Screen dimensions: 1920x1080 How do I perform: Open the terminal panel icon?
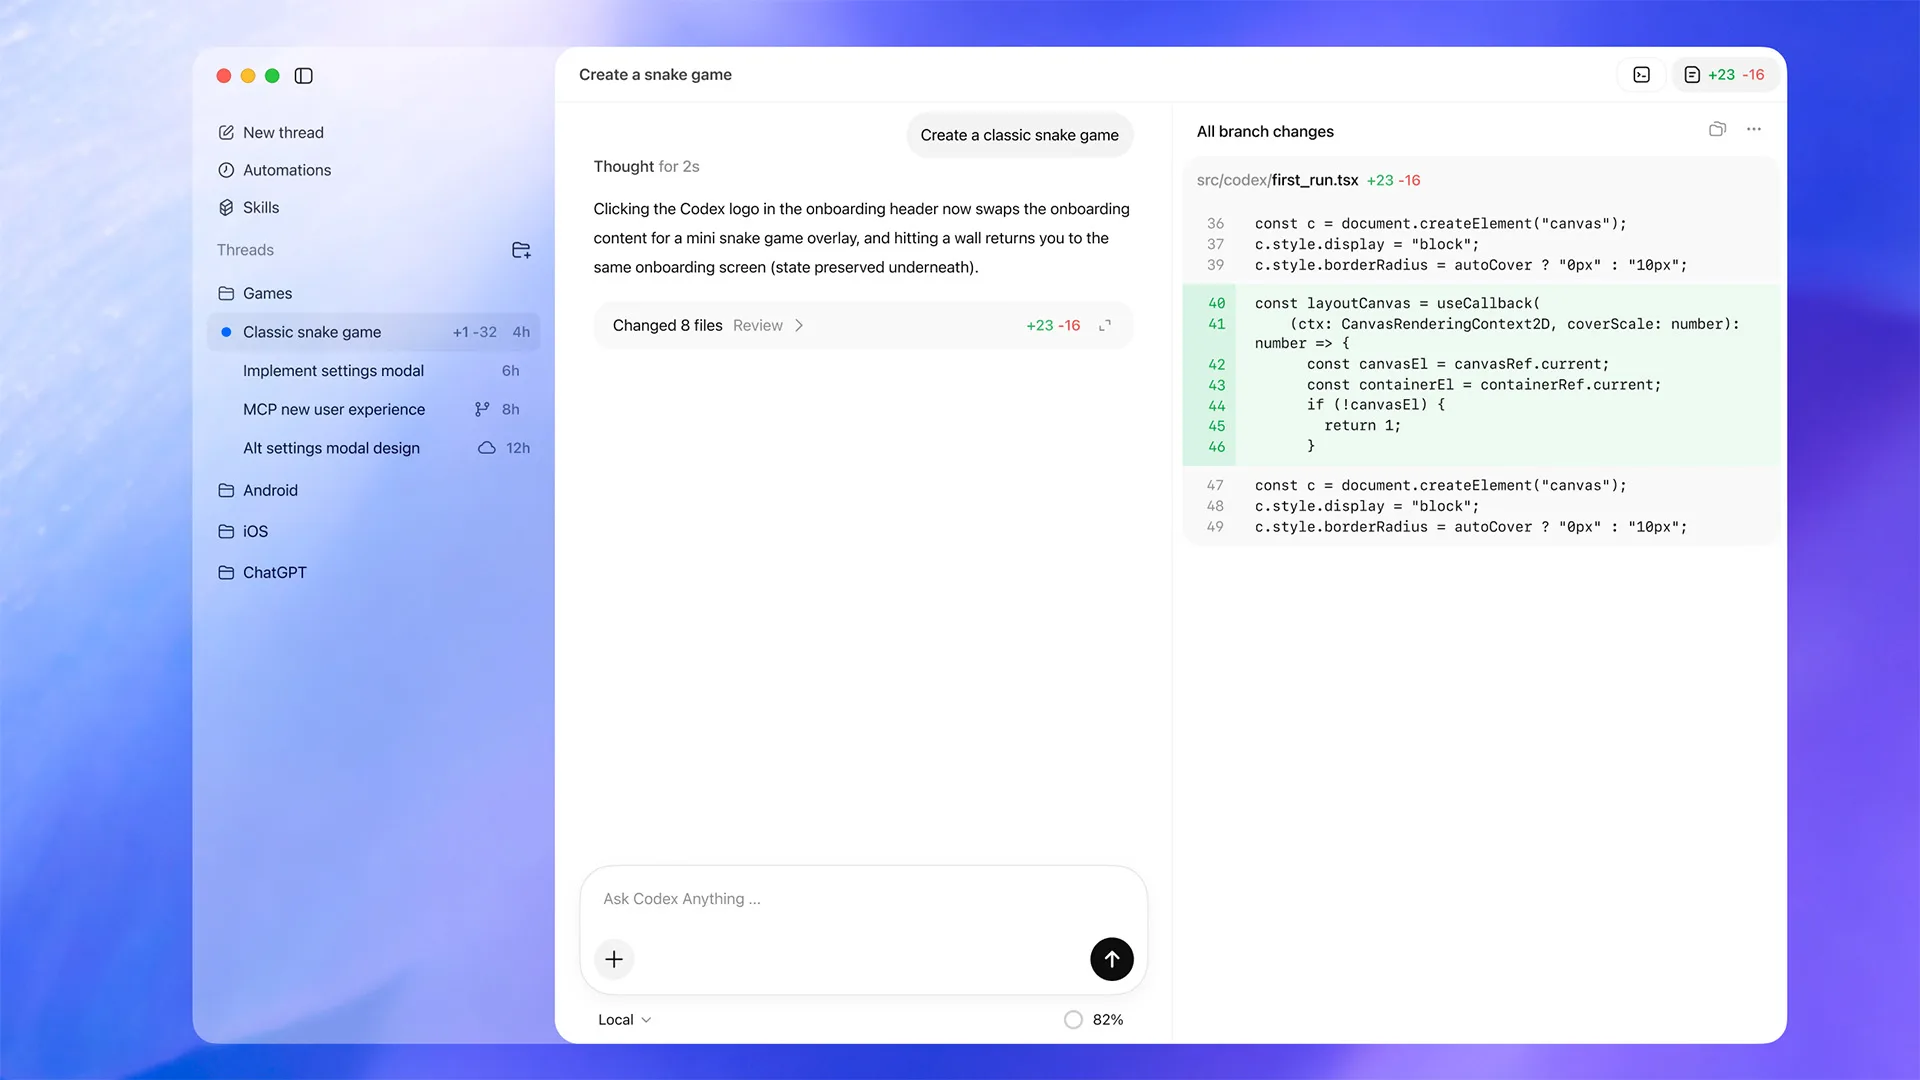(1641, 74)
